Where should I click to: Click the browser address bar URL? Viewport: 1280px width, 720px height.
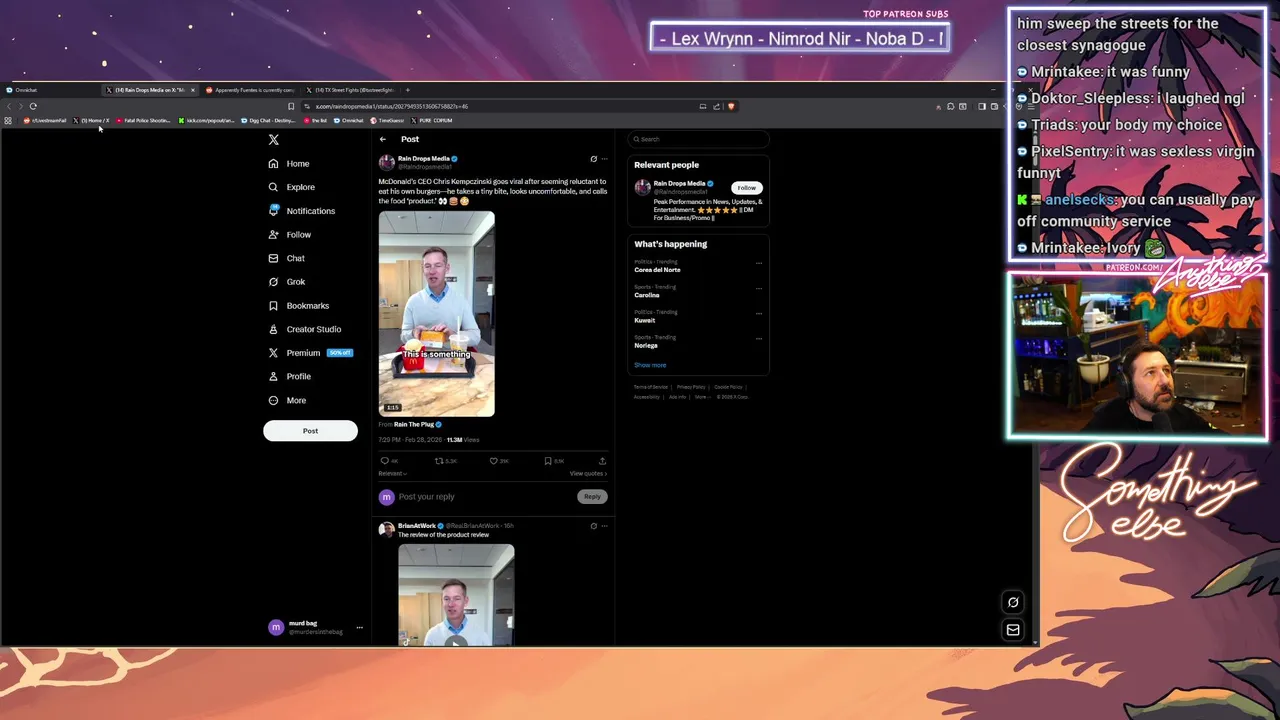392,106
